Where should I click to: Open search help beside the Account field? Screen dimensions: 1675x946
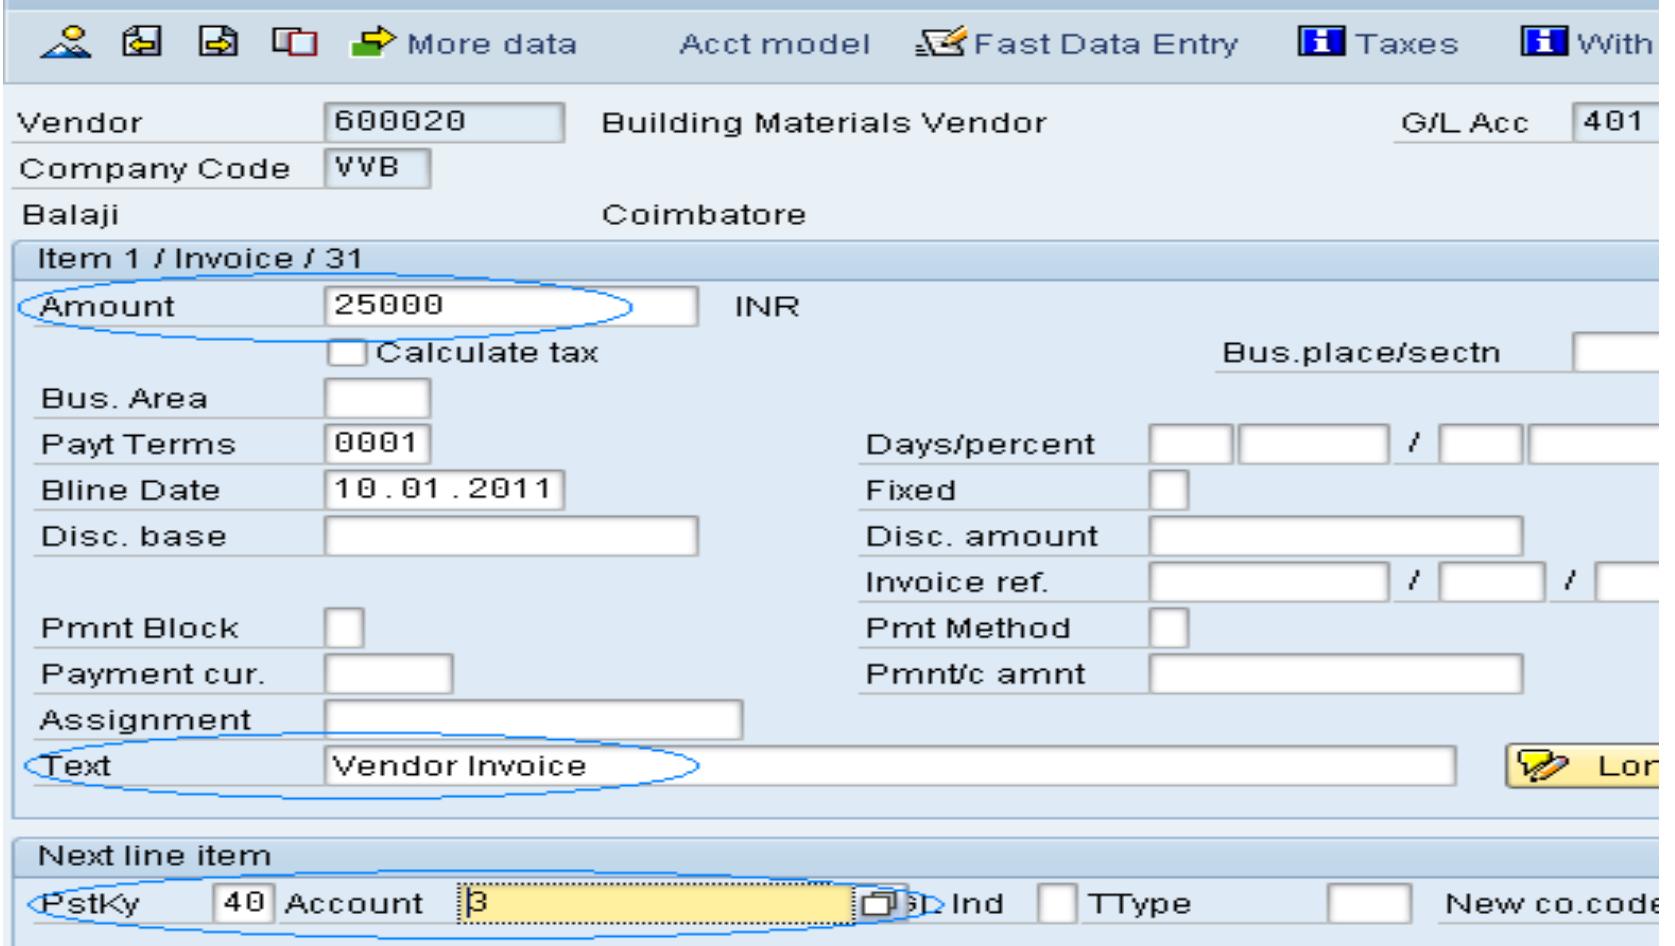click(877, 904)
